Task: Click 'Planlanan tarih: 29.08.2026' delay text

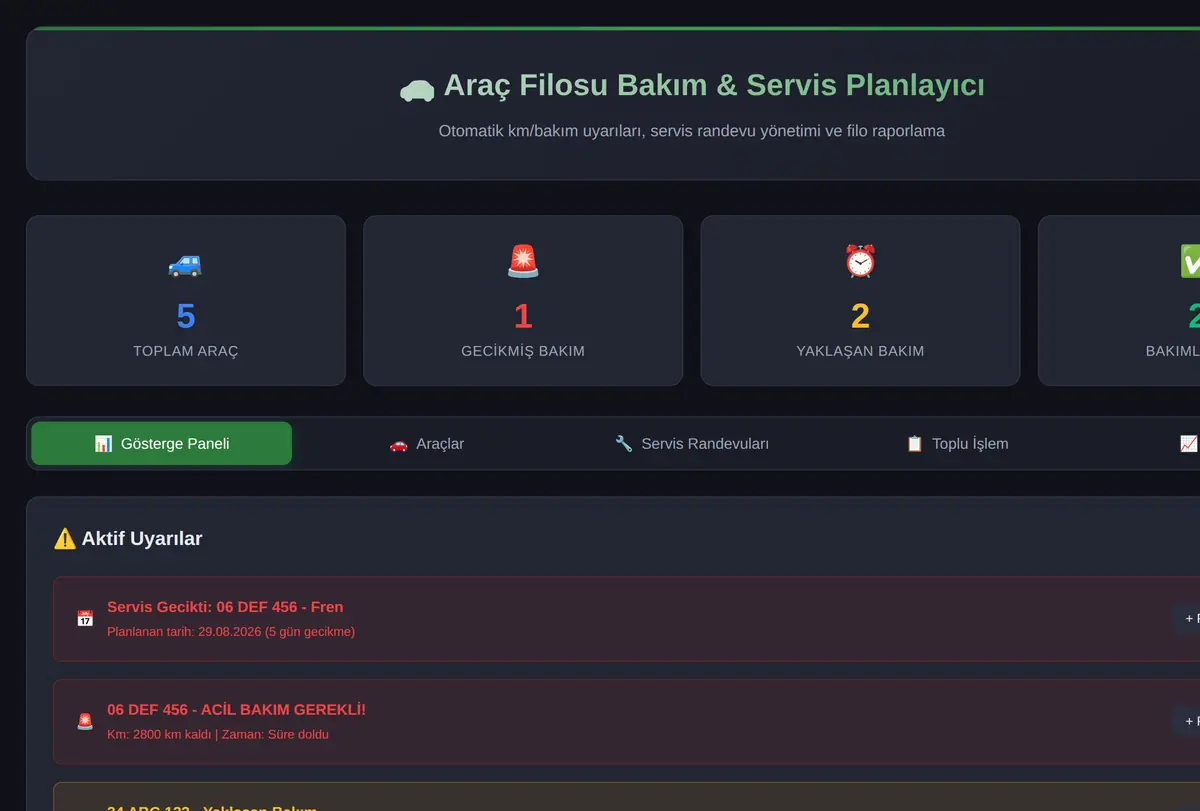Action: tap(231, 632)
